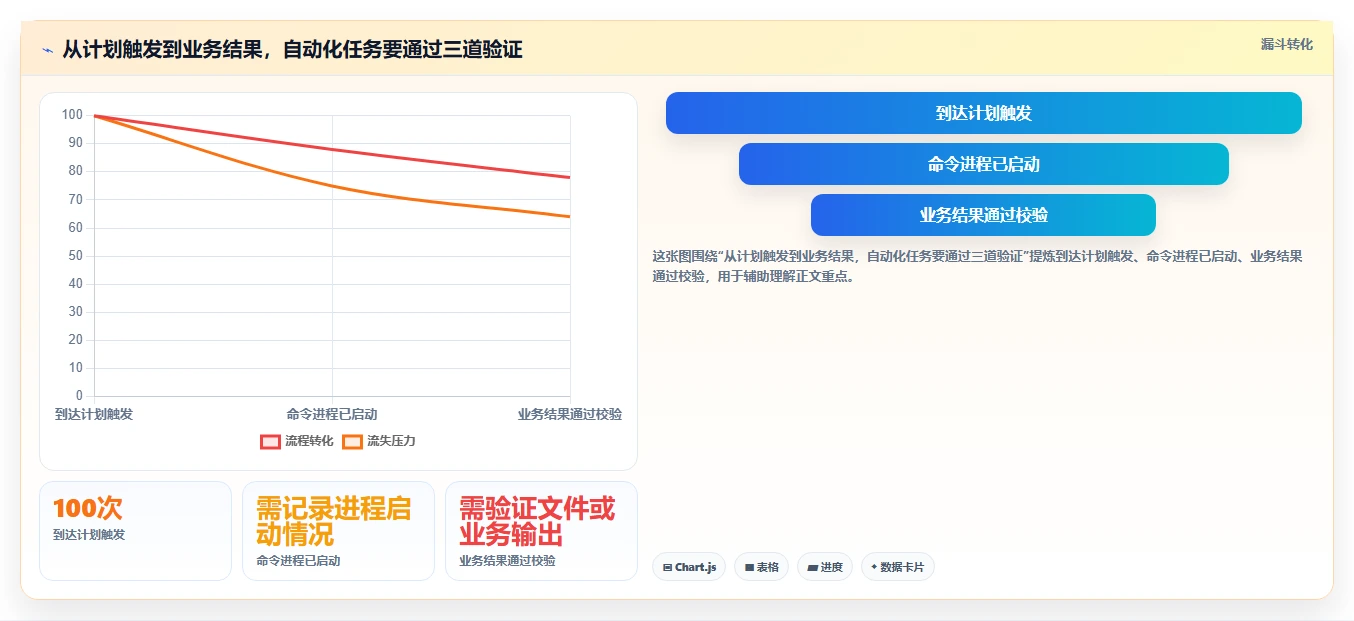Click the 命令进程已启动 x-axis label

(332, 414)
